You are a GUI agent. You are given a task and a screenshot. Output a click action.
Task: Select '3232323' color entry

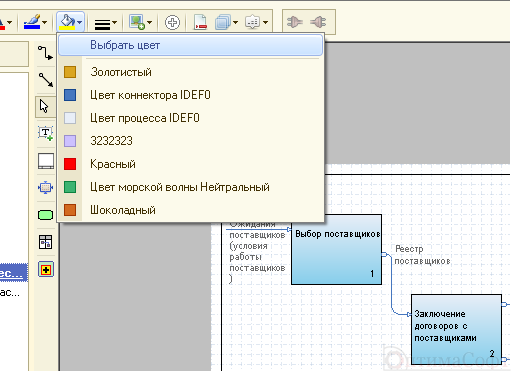[x=191, y=141]
